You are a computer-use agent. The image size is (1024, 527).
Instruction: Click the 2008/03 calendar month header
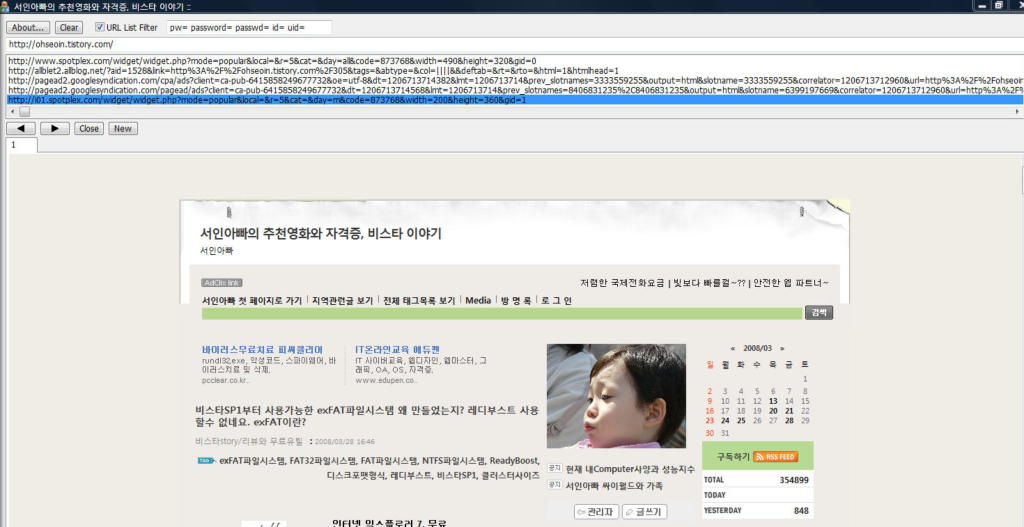click(758, 348)
